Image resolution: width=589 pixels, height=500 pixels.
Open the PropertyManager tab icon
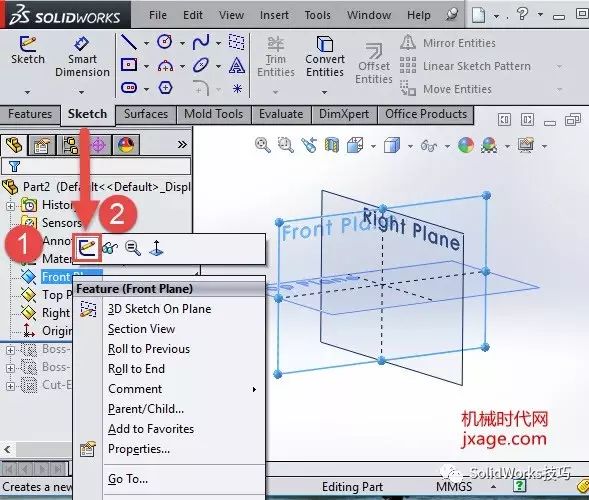coord(41,145)
